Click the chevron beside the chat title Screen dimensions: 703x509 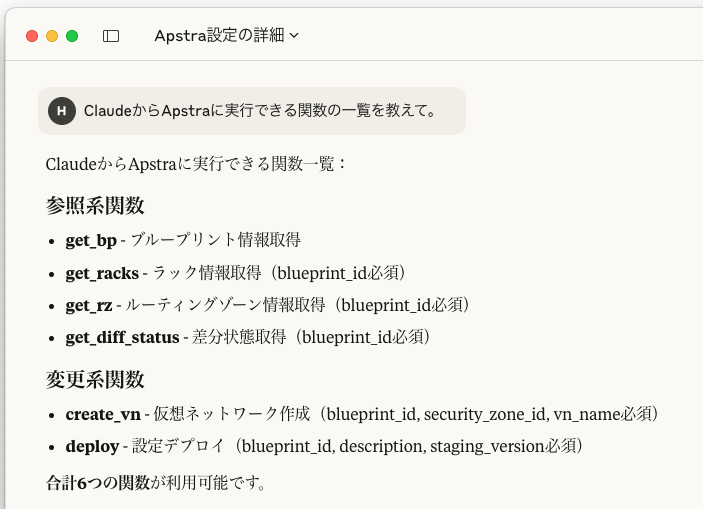[x=294, y=36]
